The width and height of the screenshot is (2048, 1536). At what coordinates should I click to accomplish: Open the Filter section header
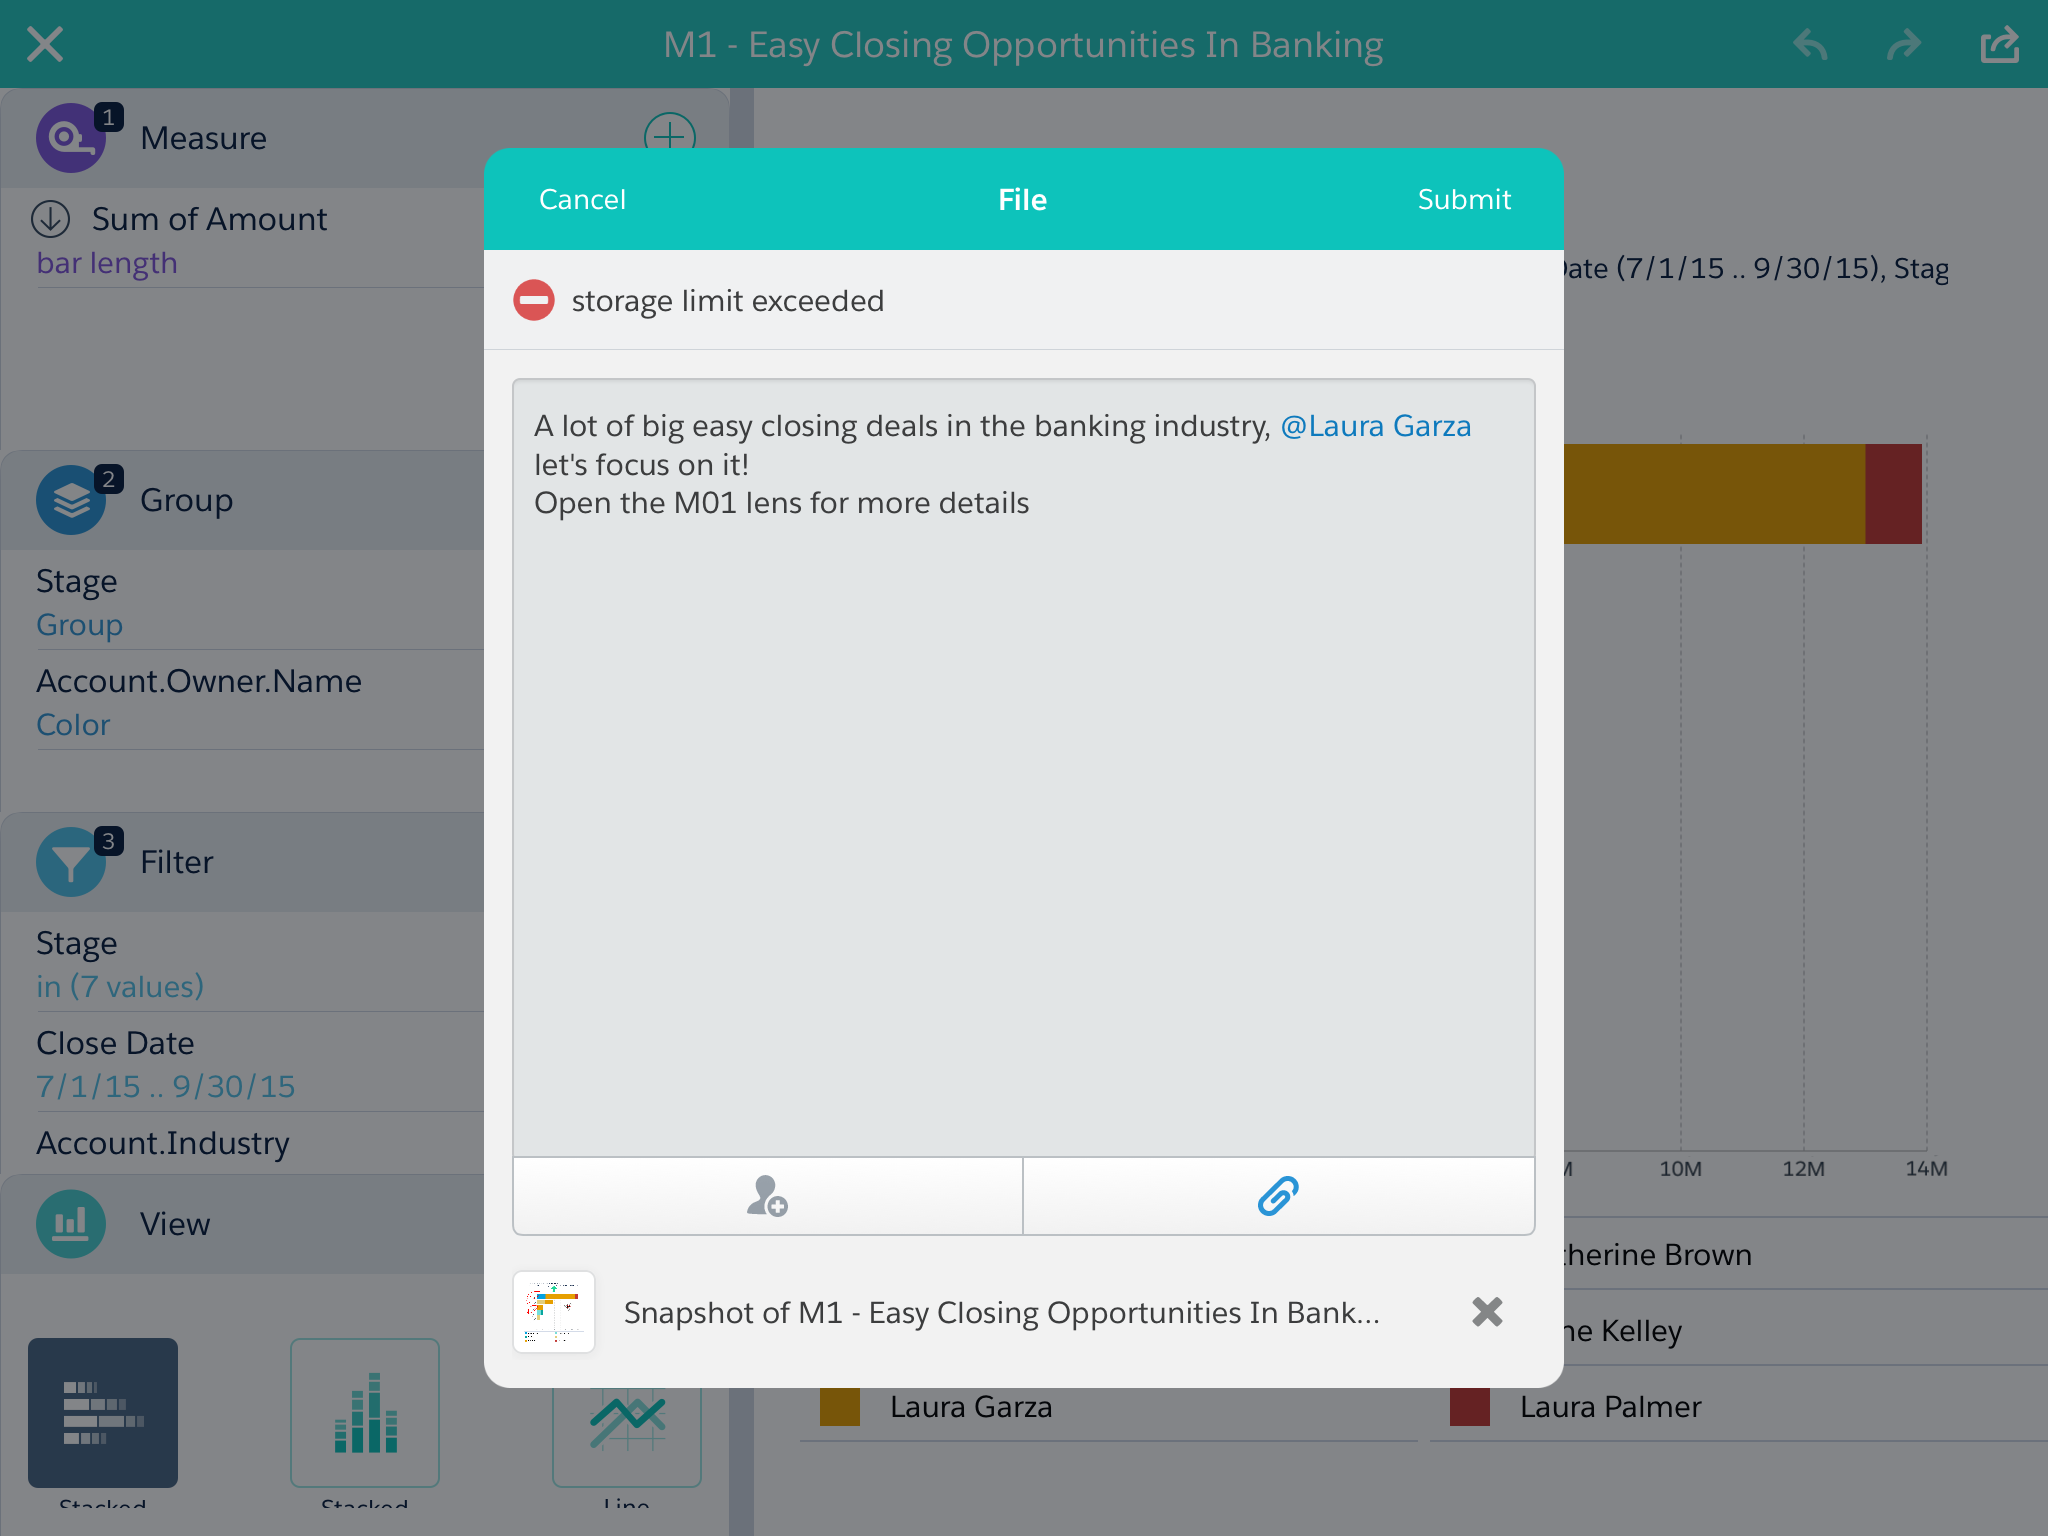pyautogui.click(x=177, y=862)
